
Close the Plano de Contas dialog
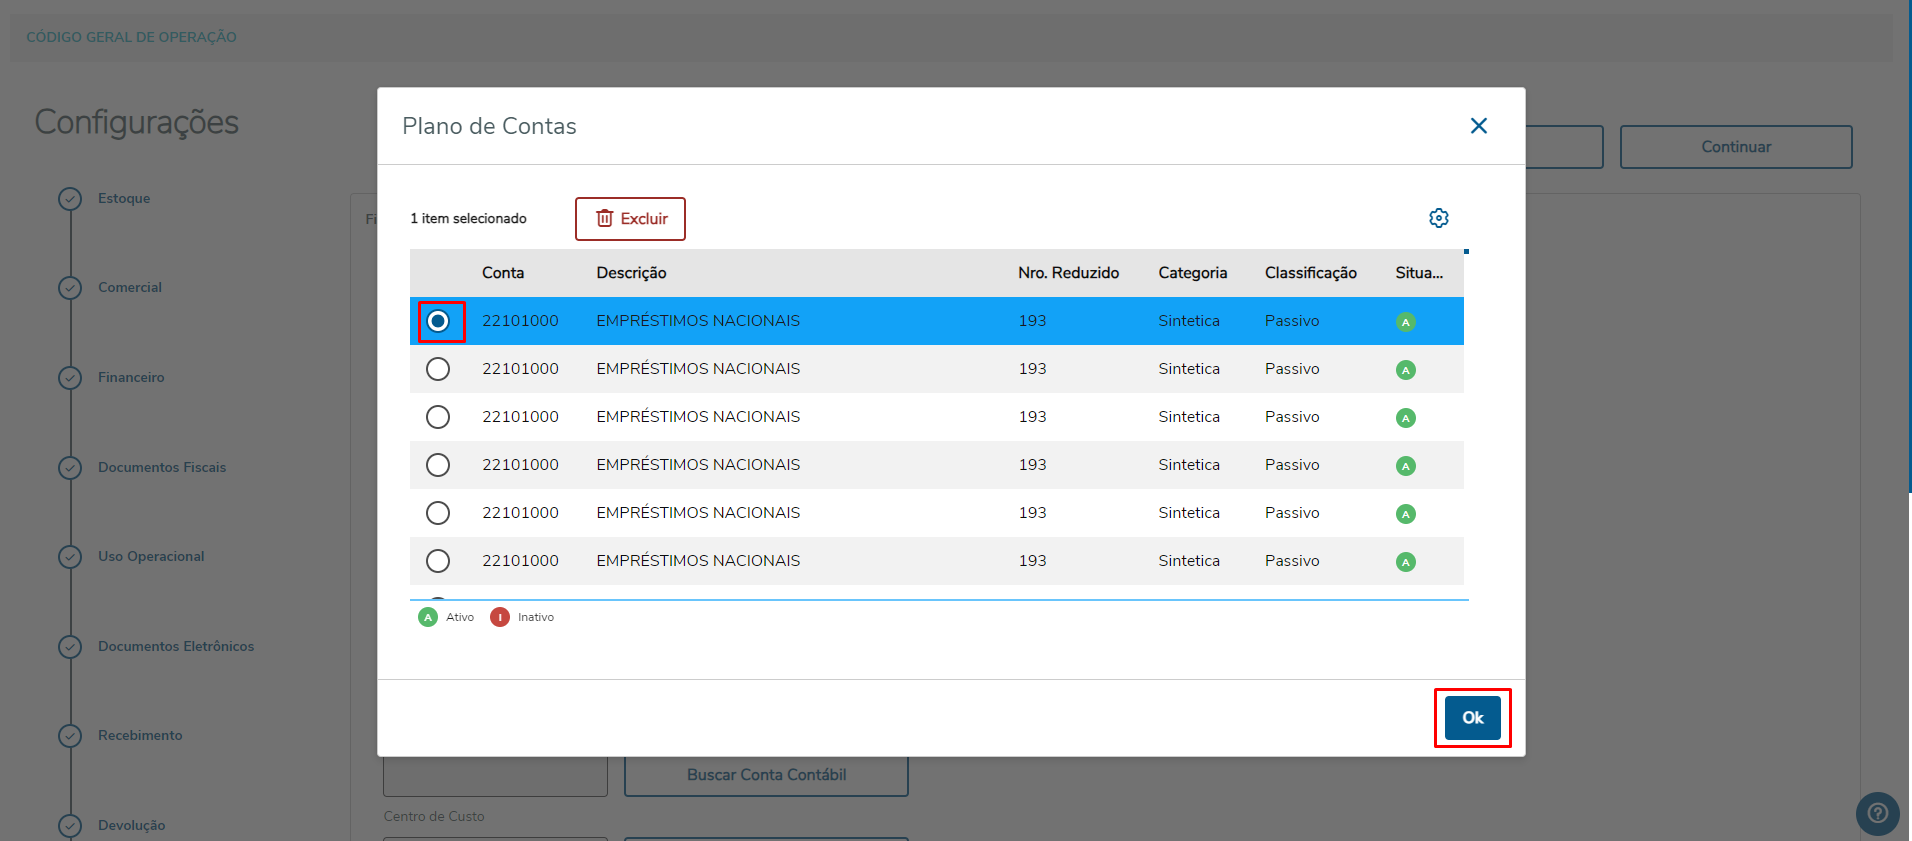1478,126
